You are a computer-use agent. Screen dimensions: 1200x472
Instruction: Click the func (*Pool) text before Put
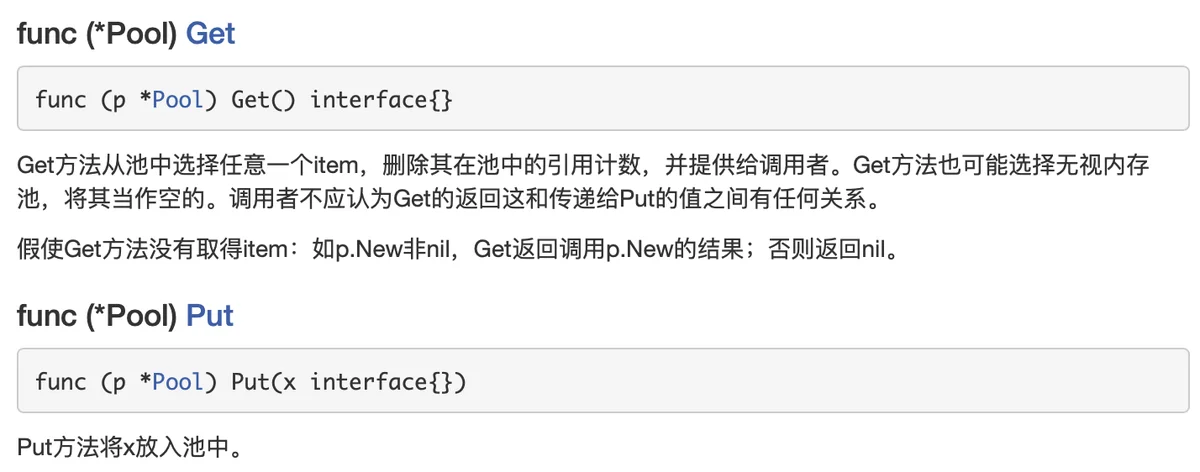tap(98, 315)
